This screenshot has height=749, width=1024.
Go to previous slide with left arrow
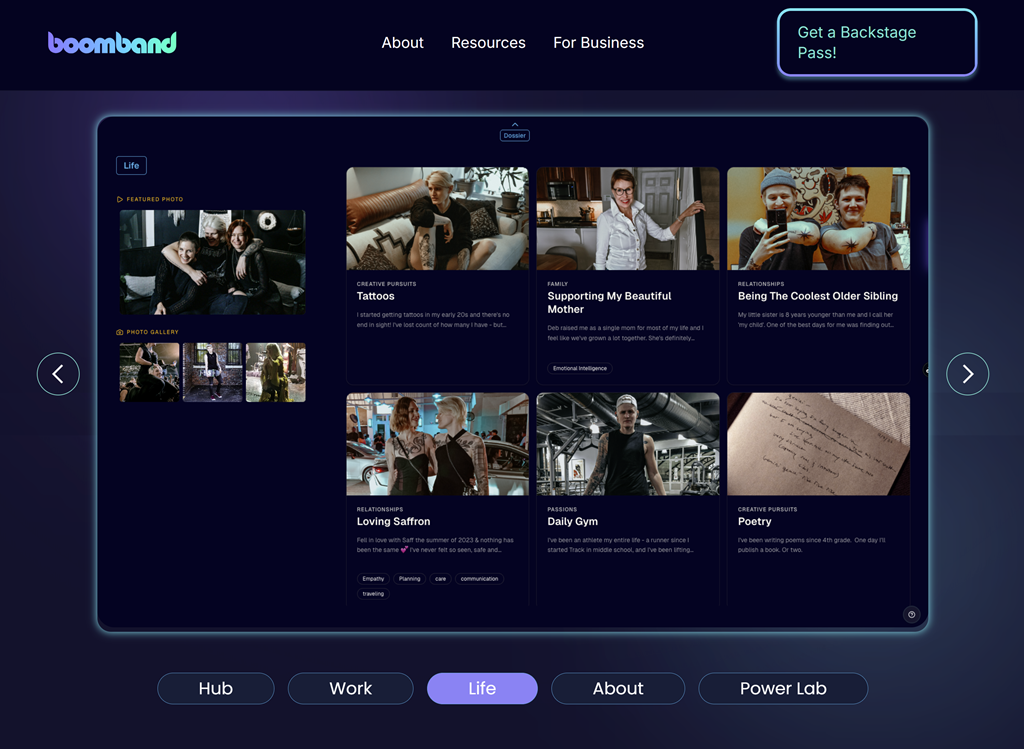point(58,374)
